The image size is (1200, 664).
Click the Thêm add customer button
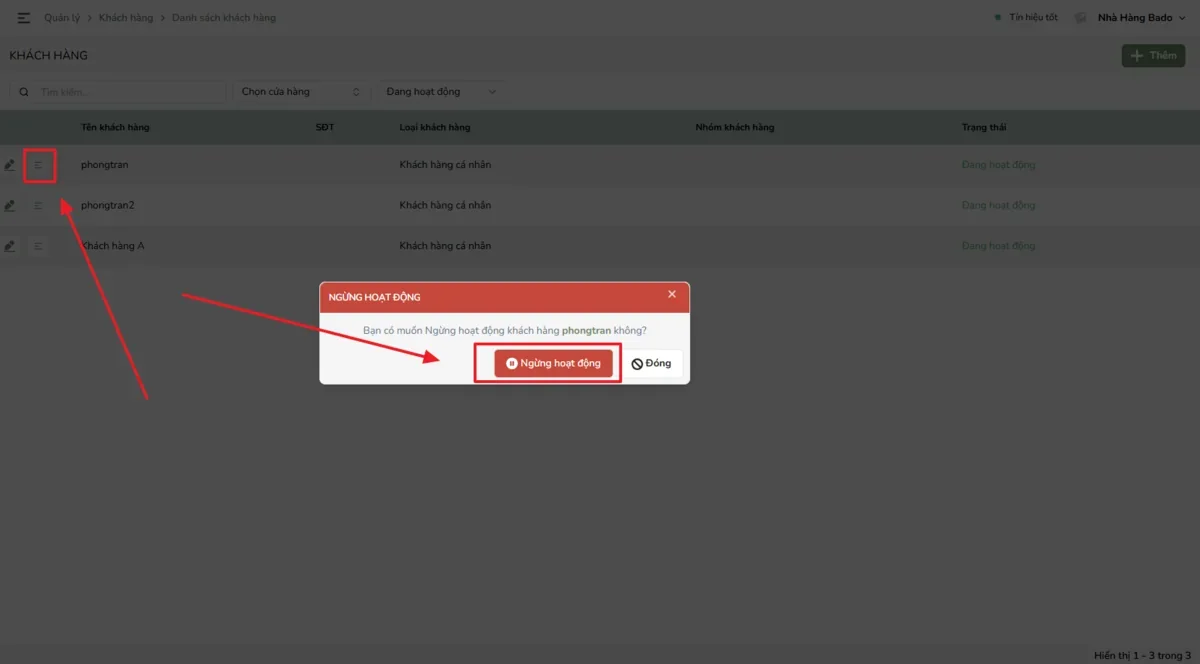(1153, 56)
